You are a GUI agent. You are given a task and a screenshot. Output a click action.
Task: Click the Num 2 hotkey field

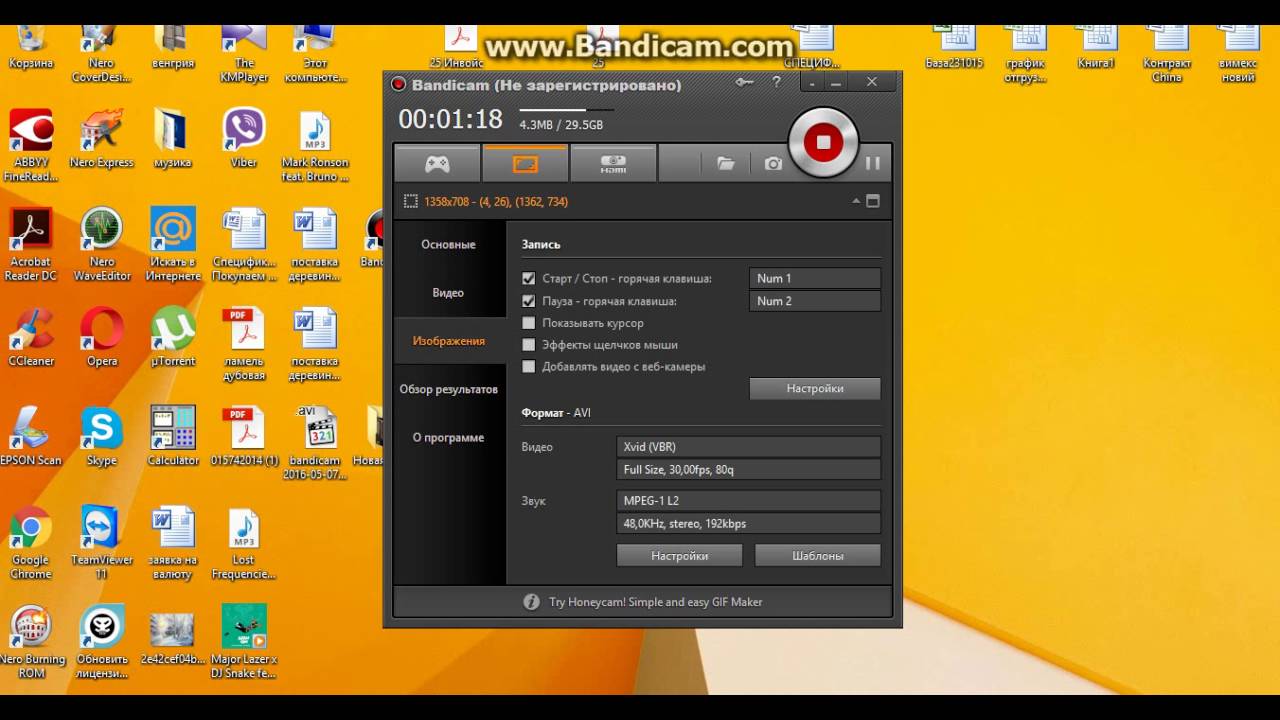pos(815,301)
